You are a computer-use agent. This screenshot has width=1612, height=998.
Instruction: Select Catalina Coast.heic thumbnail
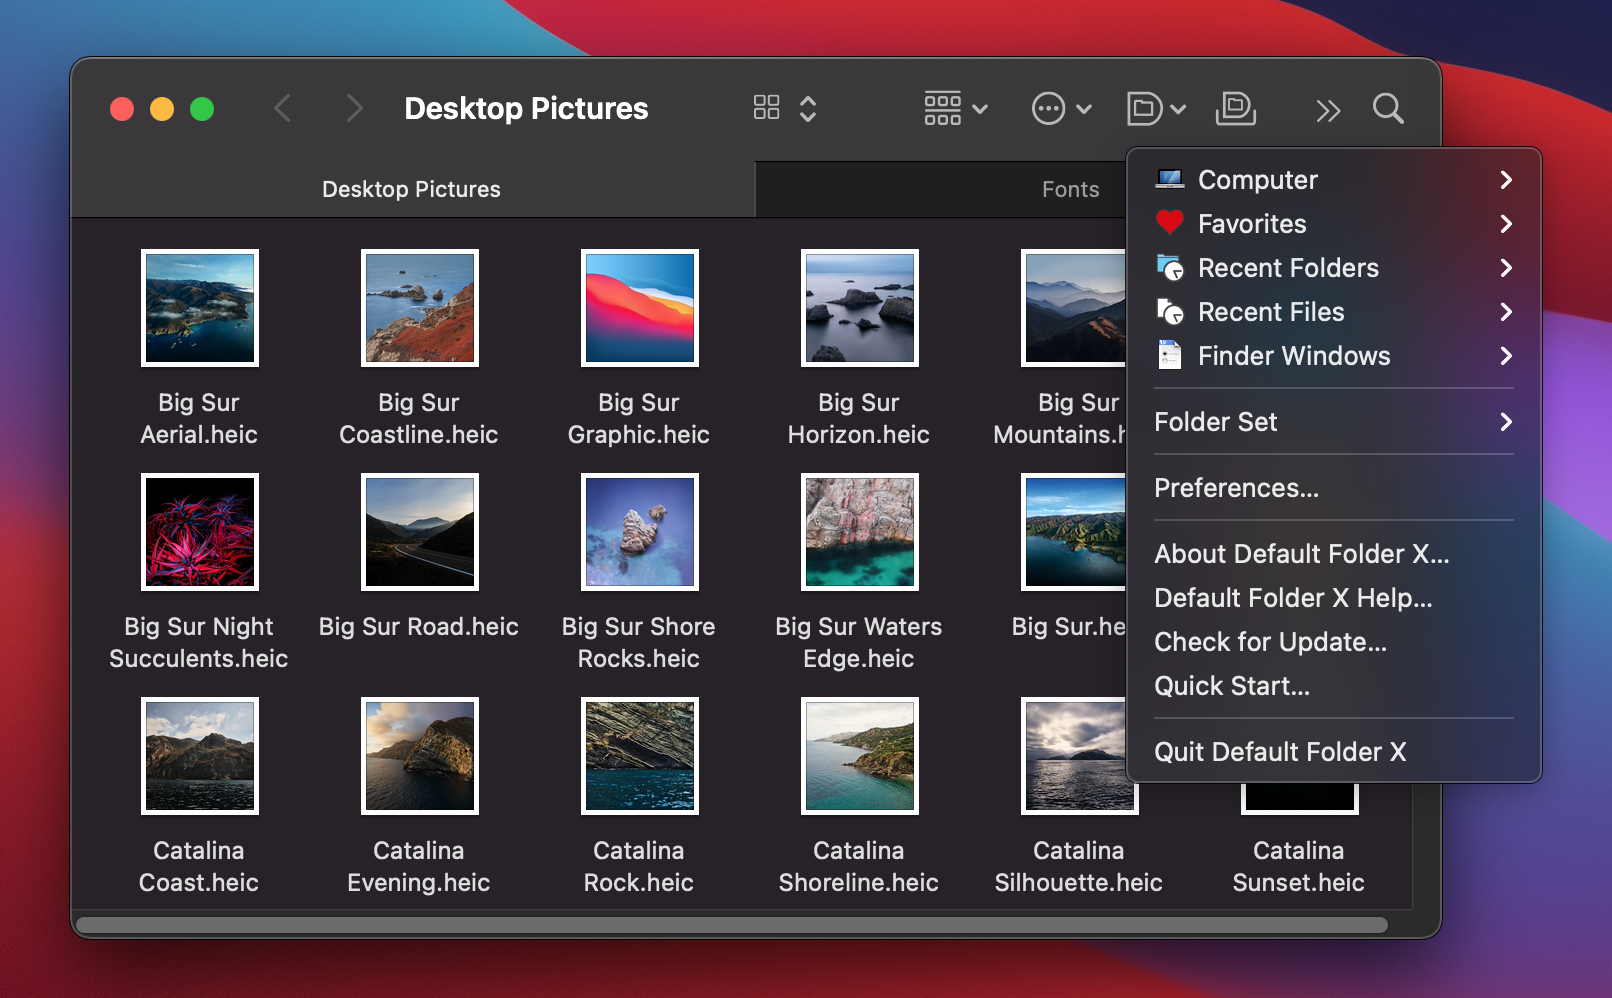(200, 756)
